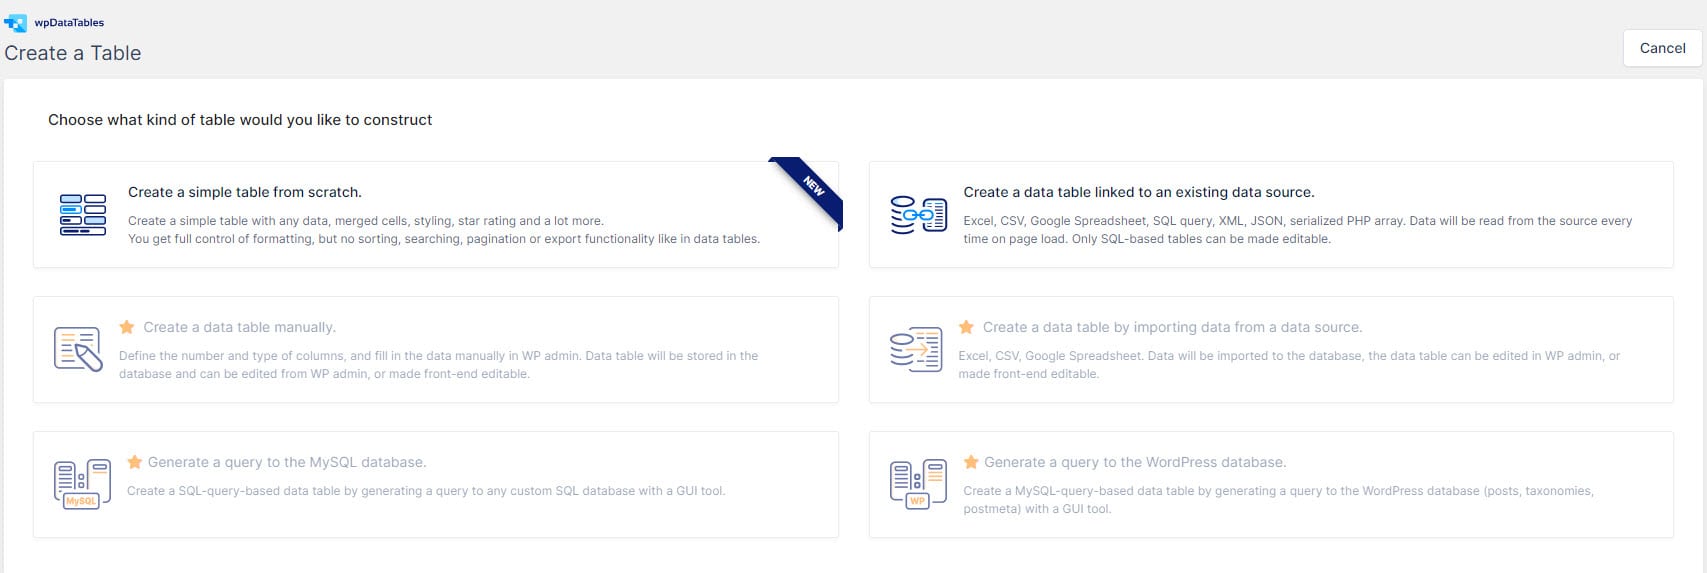Select 'Create a data table manually' heading
This screenshot has width=1707, height=573.
239,327
